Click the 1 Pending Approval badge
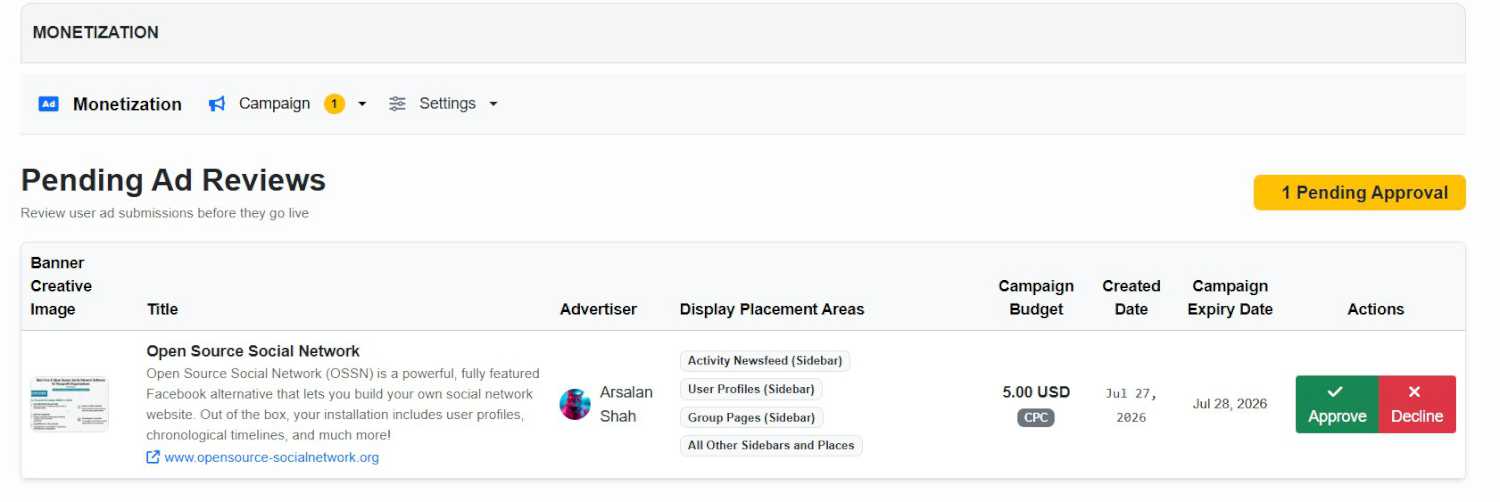This screenshot has width=1500, height=502. (x=1360, y=193)
